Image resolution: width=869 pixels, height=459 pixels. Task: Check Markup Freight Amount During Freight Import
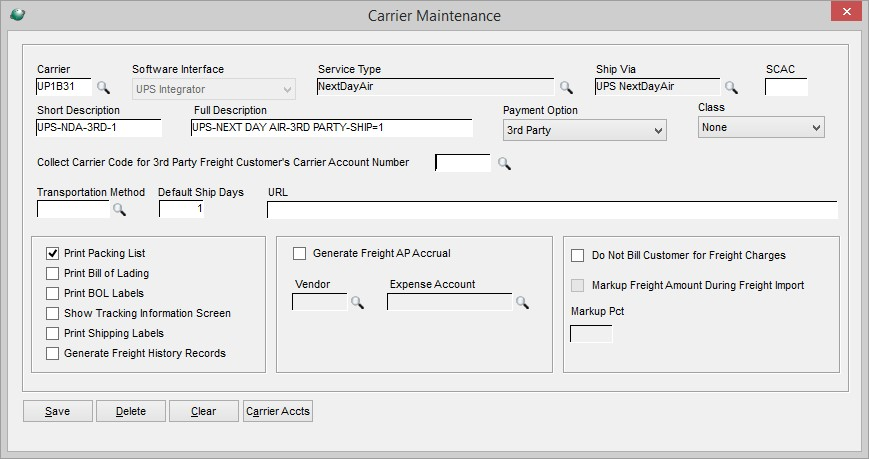[x=577, y=285]
